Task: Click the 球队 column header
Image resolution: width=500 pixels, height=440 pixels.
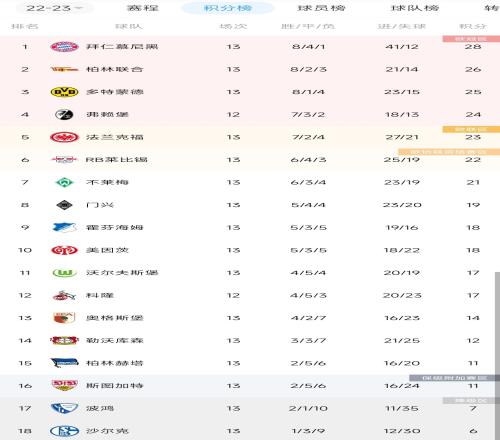Action: coord(129,26)
